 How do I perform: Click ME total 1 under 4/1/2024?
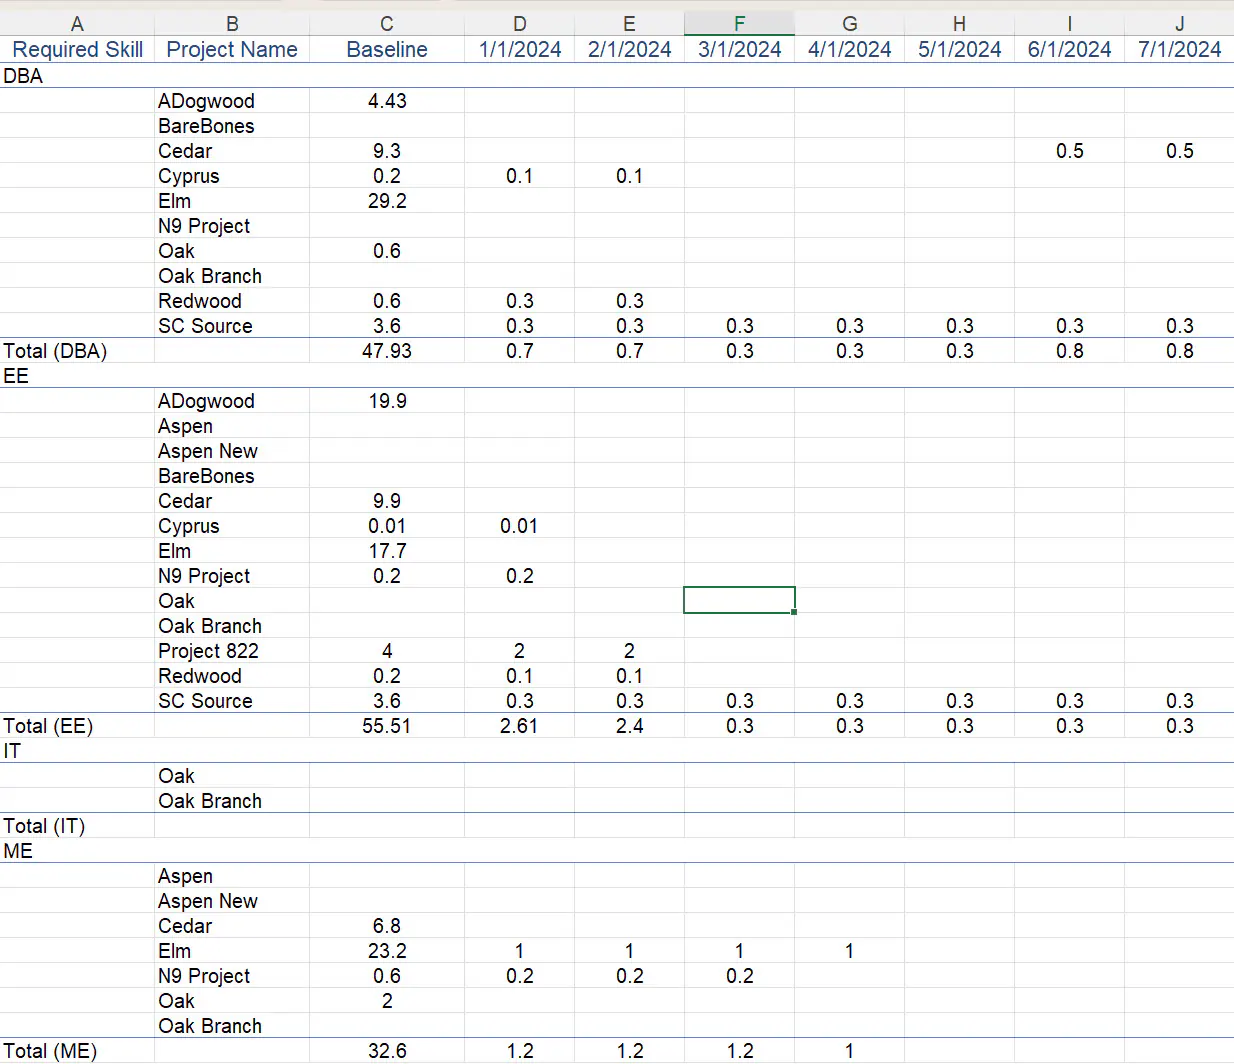[850, 1051]
